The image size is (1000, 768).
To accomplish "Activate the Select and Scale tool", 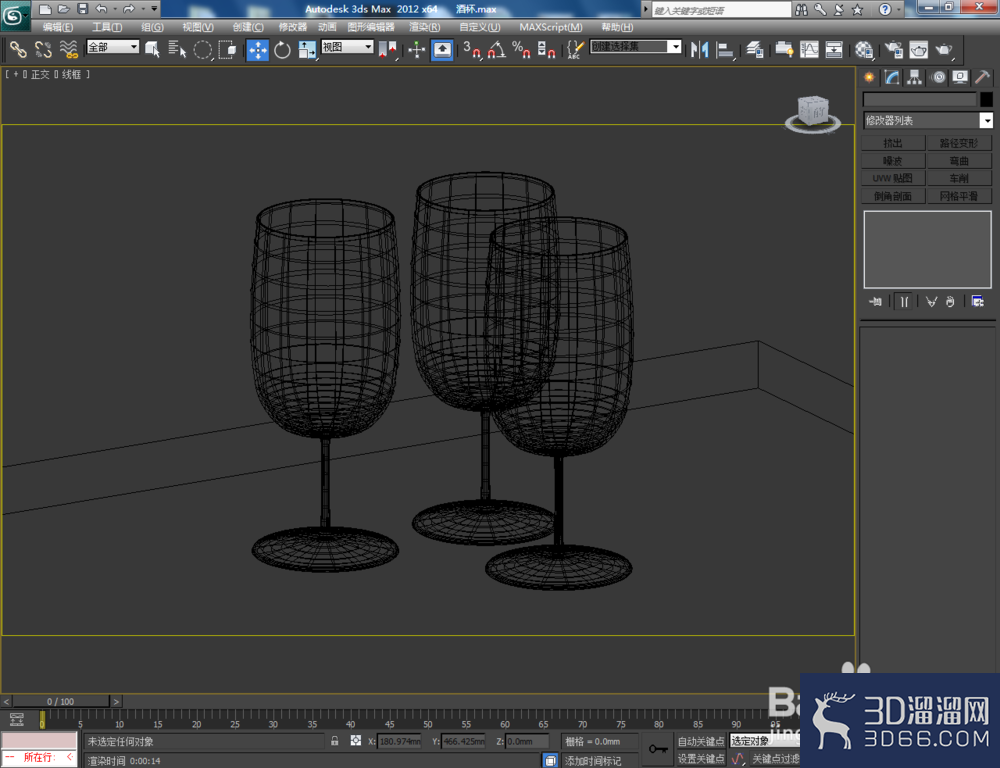I will 307,50.
